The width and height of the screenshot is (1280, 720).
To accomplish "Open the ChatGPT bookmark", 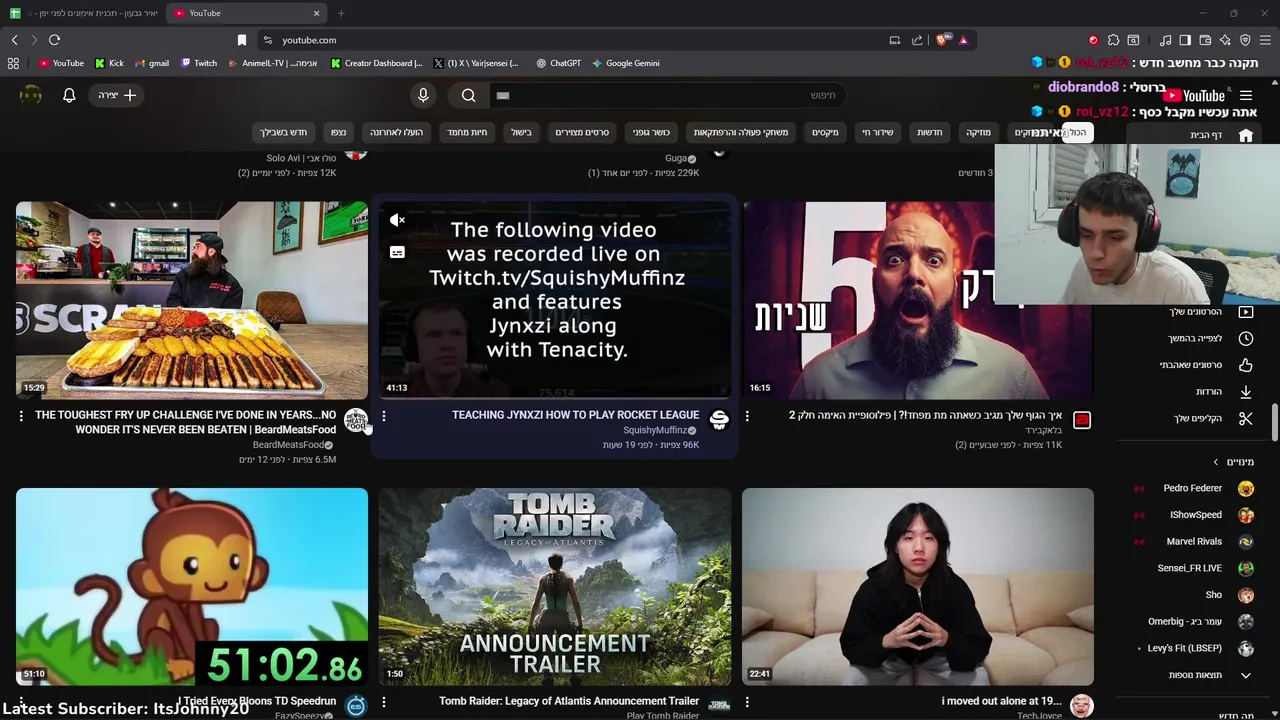I will 558,63.
